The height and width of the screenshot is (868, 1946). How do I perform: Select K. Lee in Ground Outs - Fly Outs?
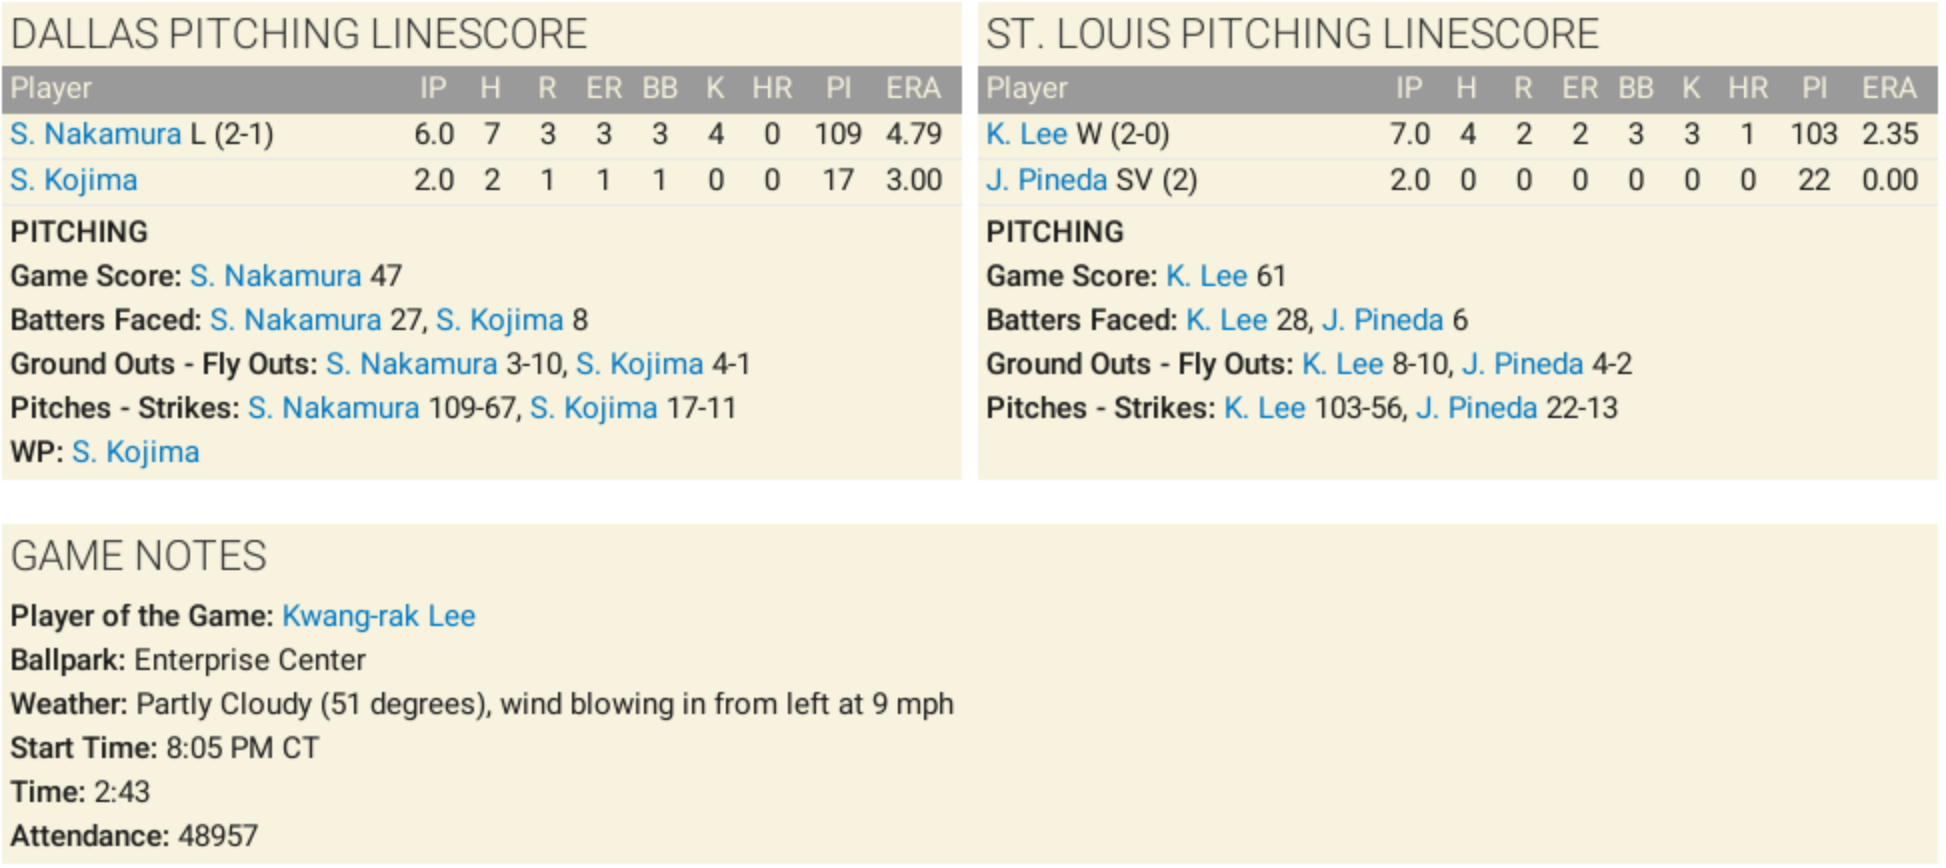point(1342,364)
